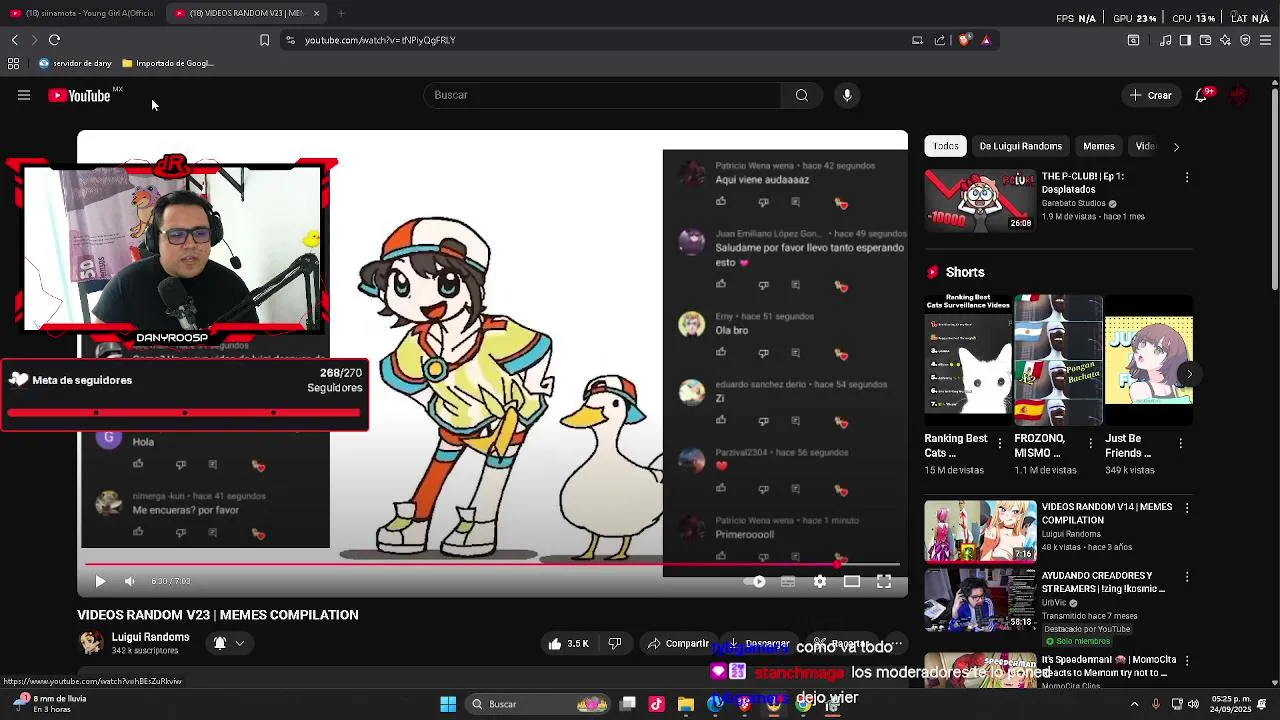The image size is (1280, 720).
Task: Open Brave Wallet icon
Action: pyautogui.click(x=1205, y=40)
